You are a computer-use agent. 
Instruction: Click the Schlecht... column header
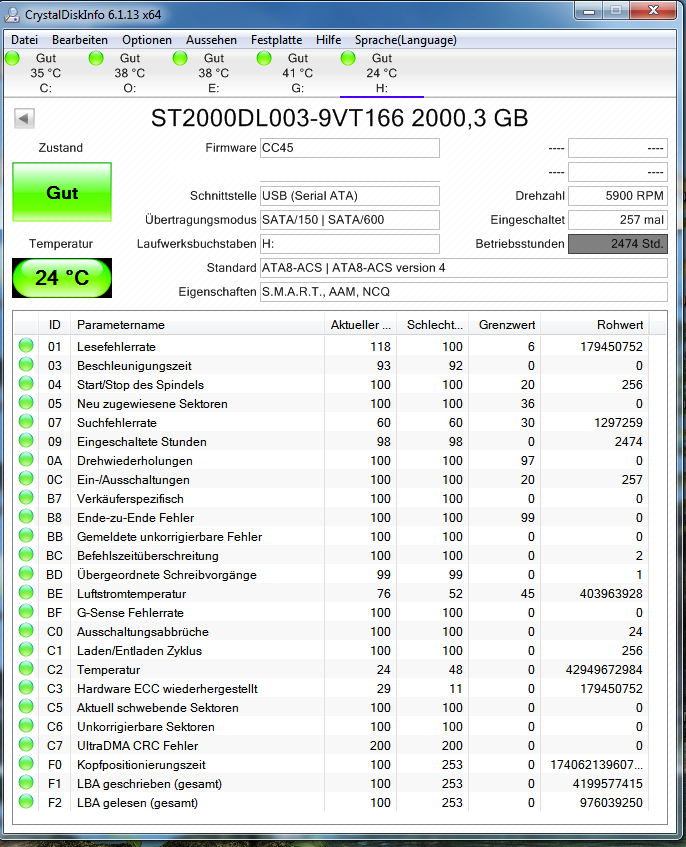pyautogui.click(x=433, y=325)
